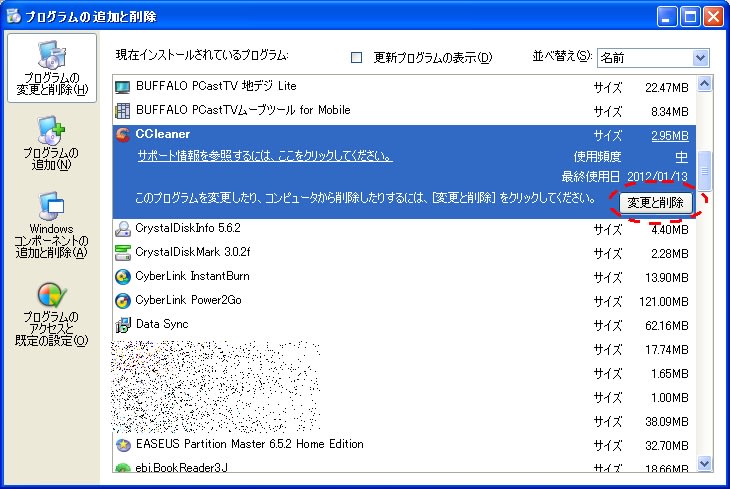Open プログラムの変更と削除 sidebar icon
The height and width of the screenshot is (489, 730).
[x=52, y=68]
